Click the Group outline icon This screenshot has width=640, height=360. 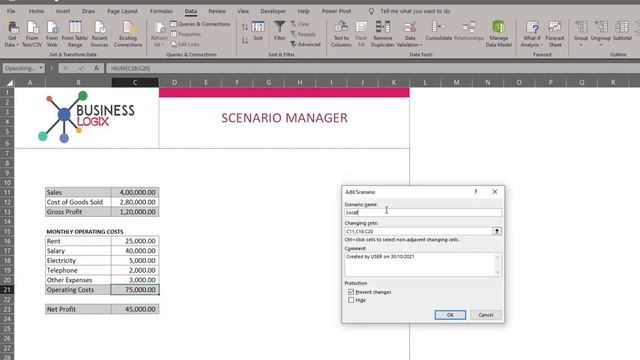click(x=581, y=27)
